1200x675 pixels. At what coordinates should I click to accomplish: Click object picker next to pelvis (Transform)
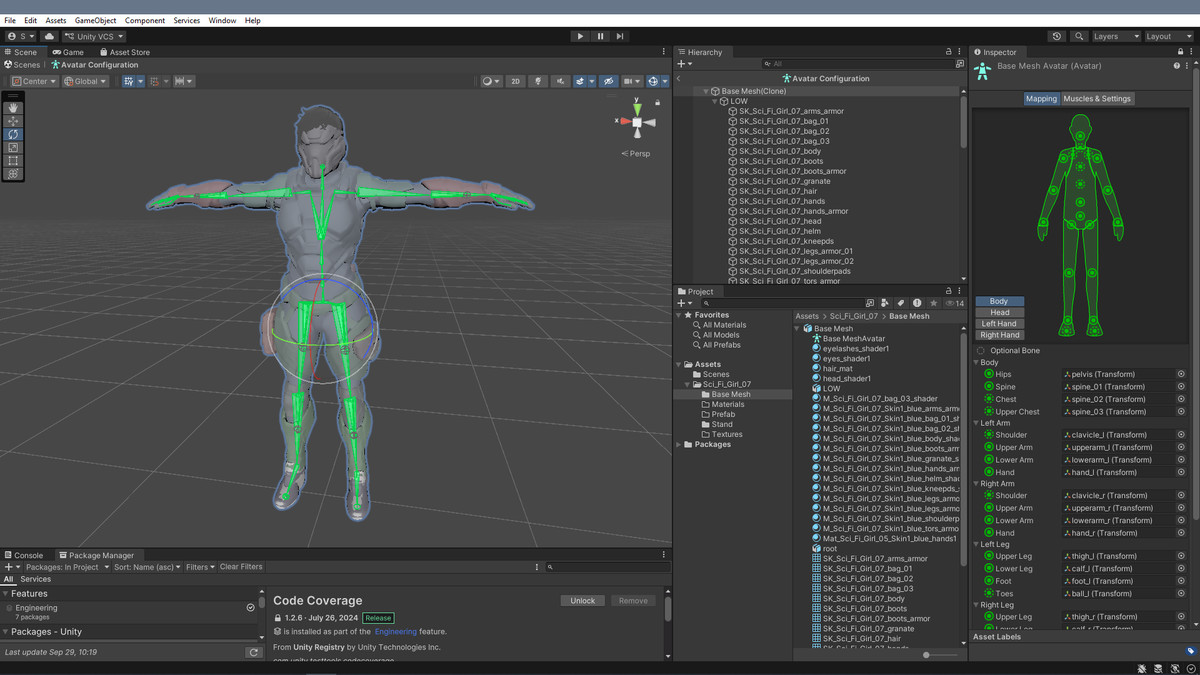coord(1181,374)
